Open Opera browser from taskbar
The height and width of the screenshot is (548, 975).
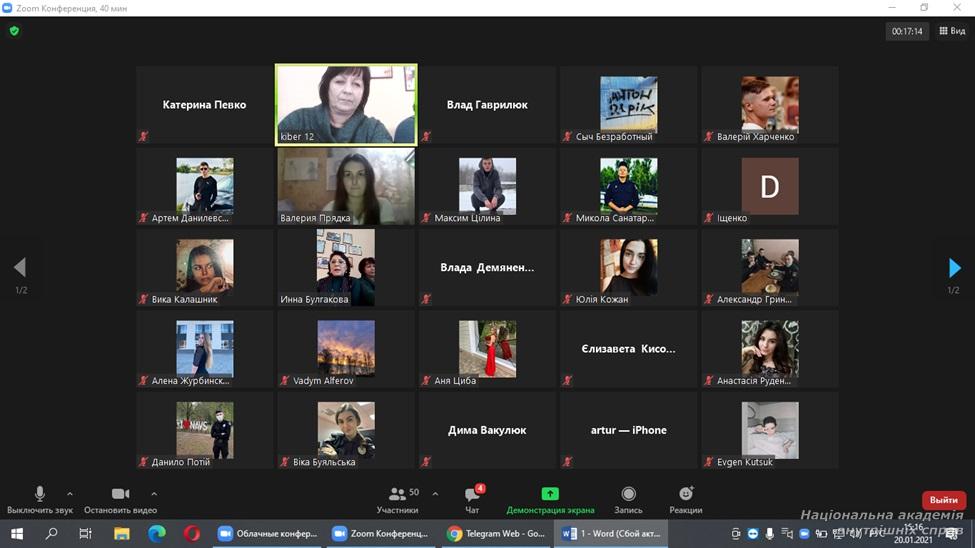point(192,534)
